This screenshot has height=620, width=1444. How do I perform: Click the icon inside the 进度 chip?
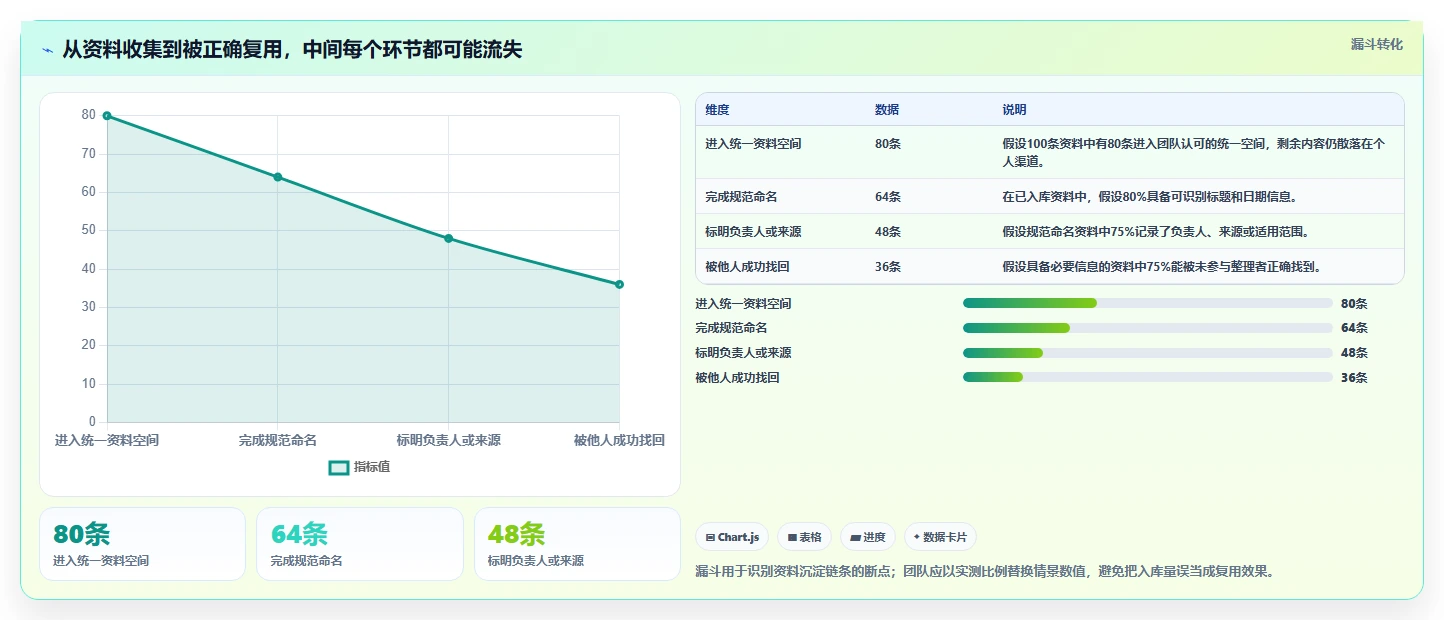pos(855,538)
